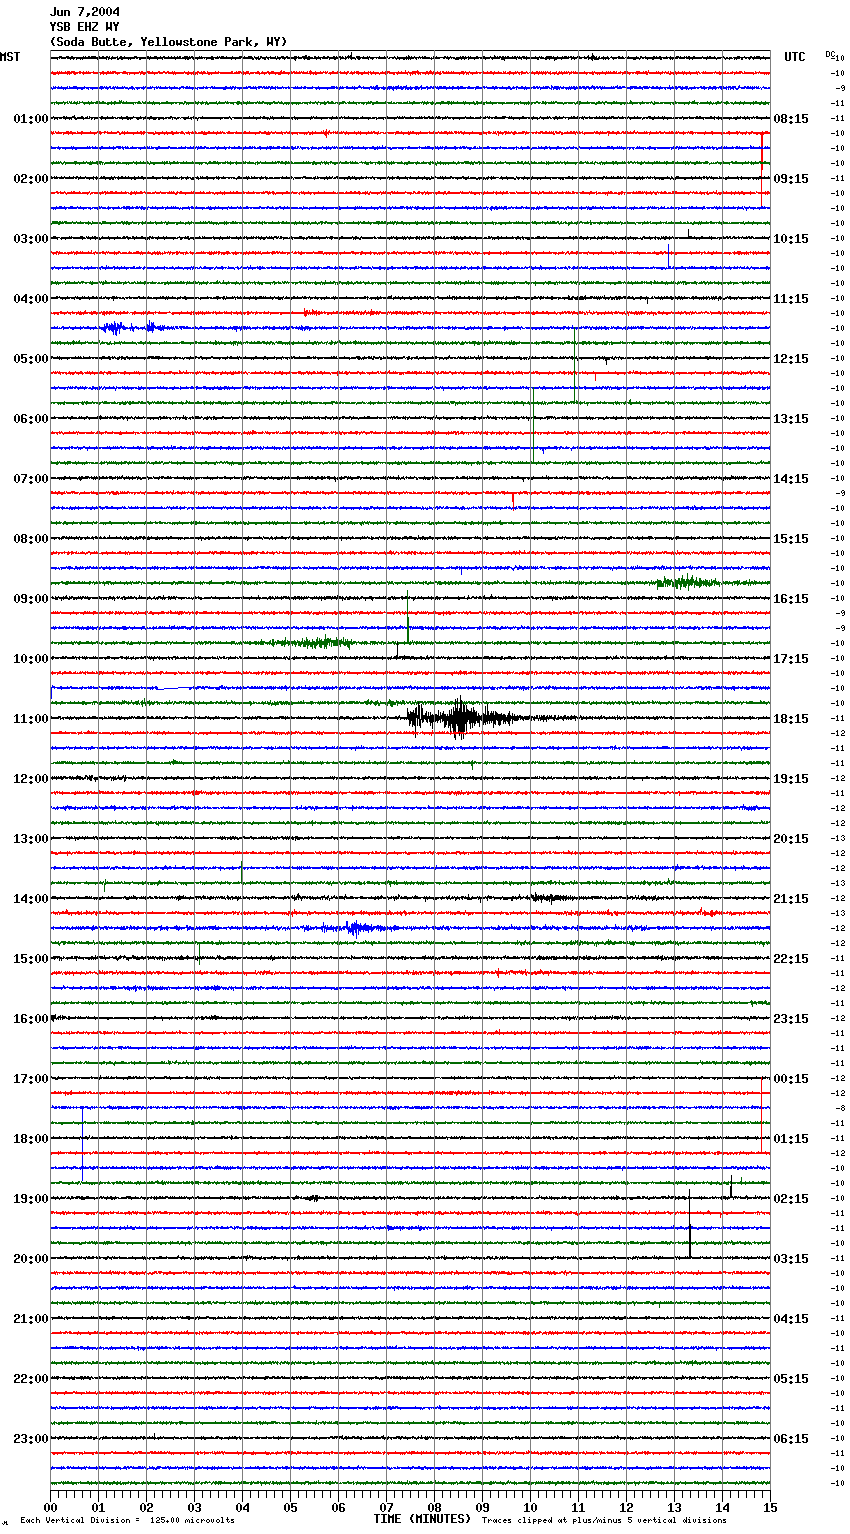Click the "23:15" UTC time label
Image resolution: width=850 pixels, height=1534 pixels.
point(791,1019)
